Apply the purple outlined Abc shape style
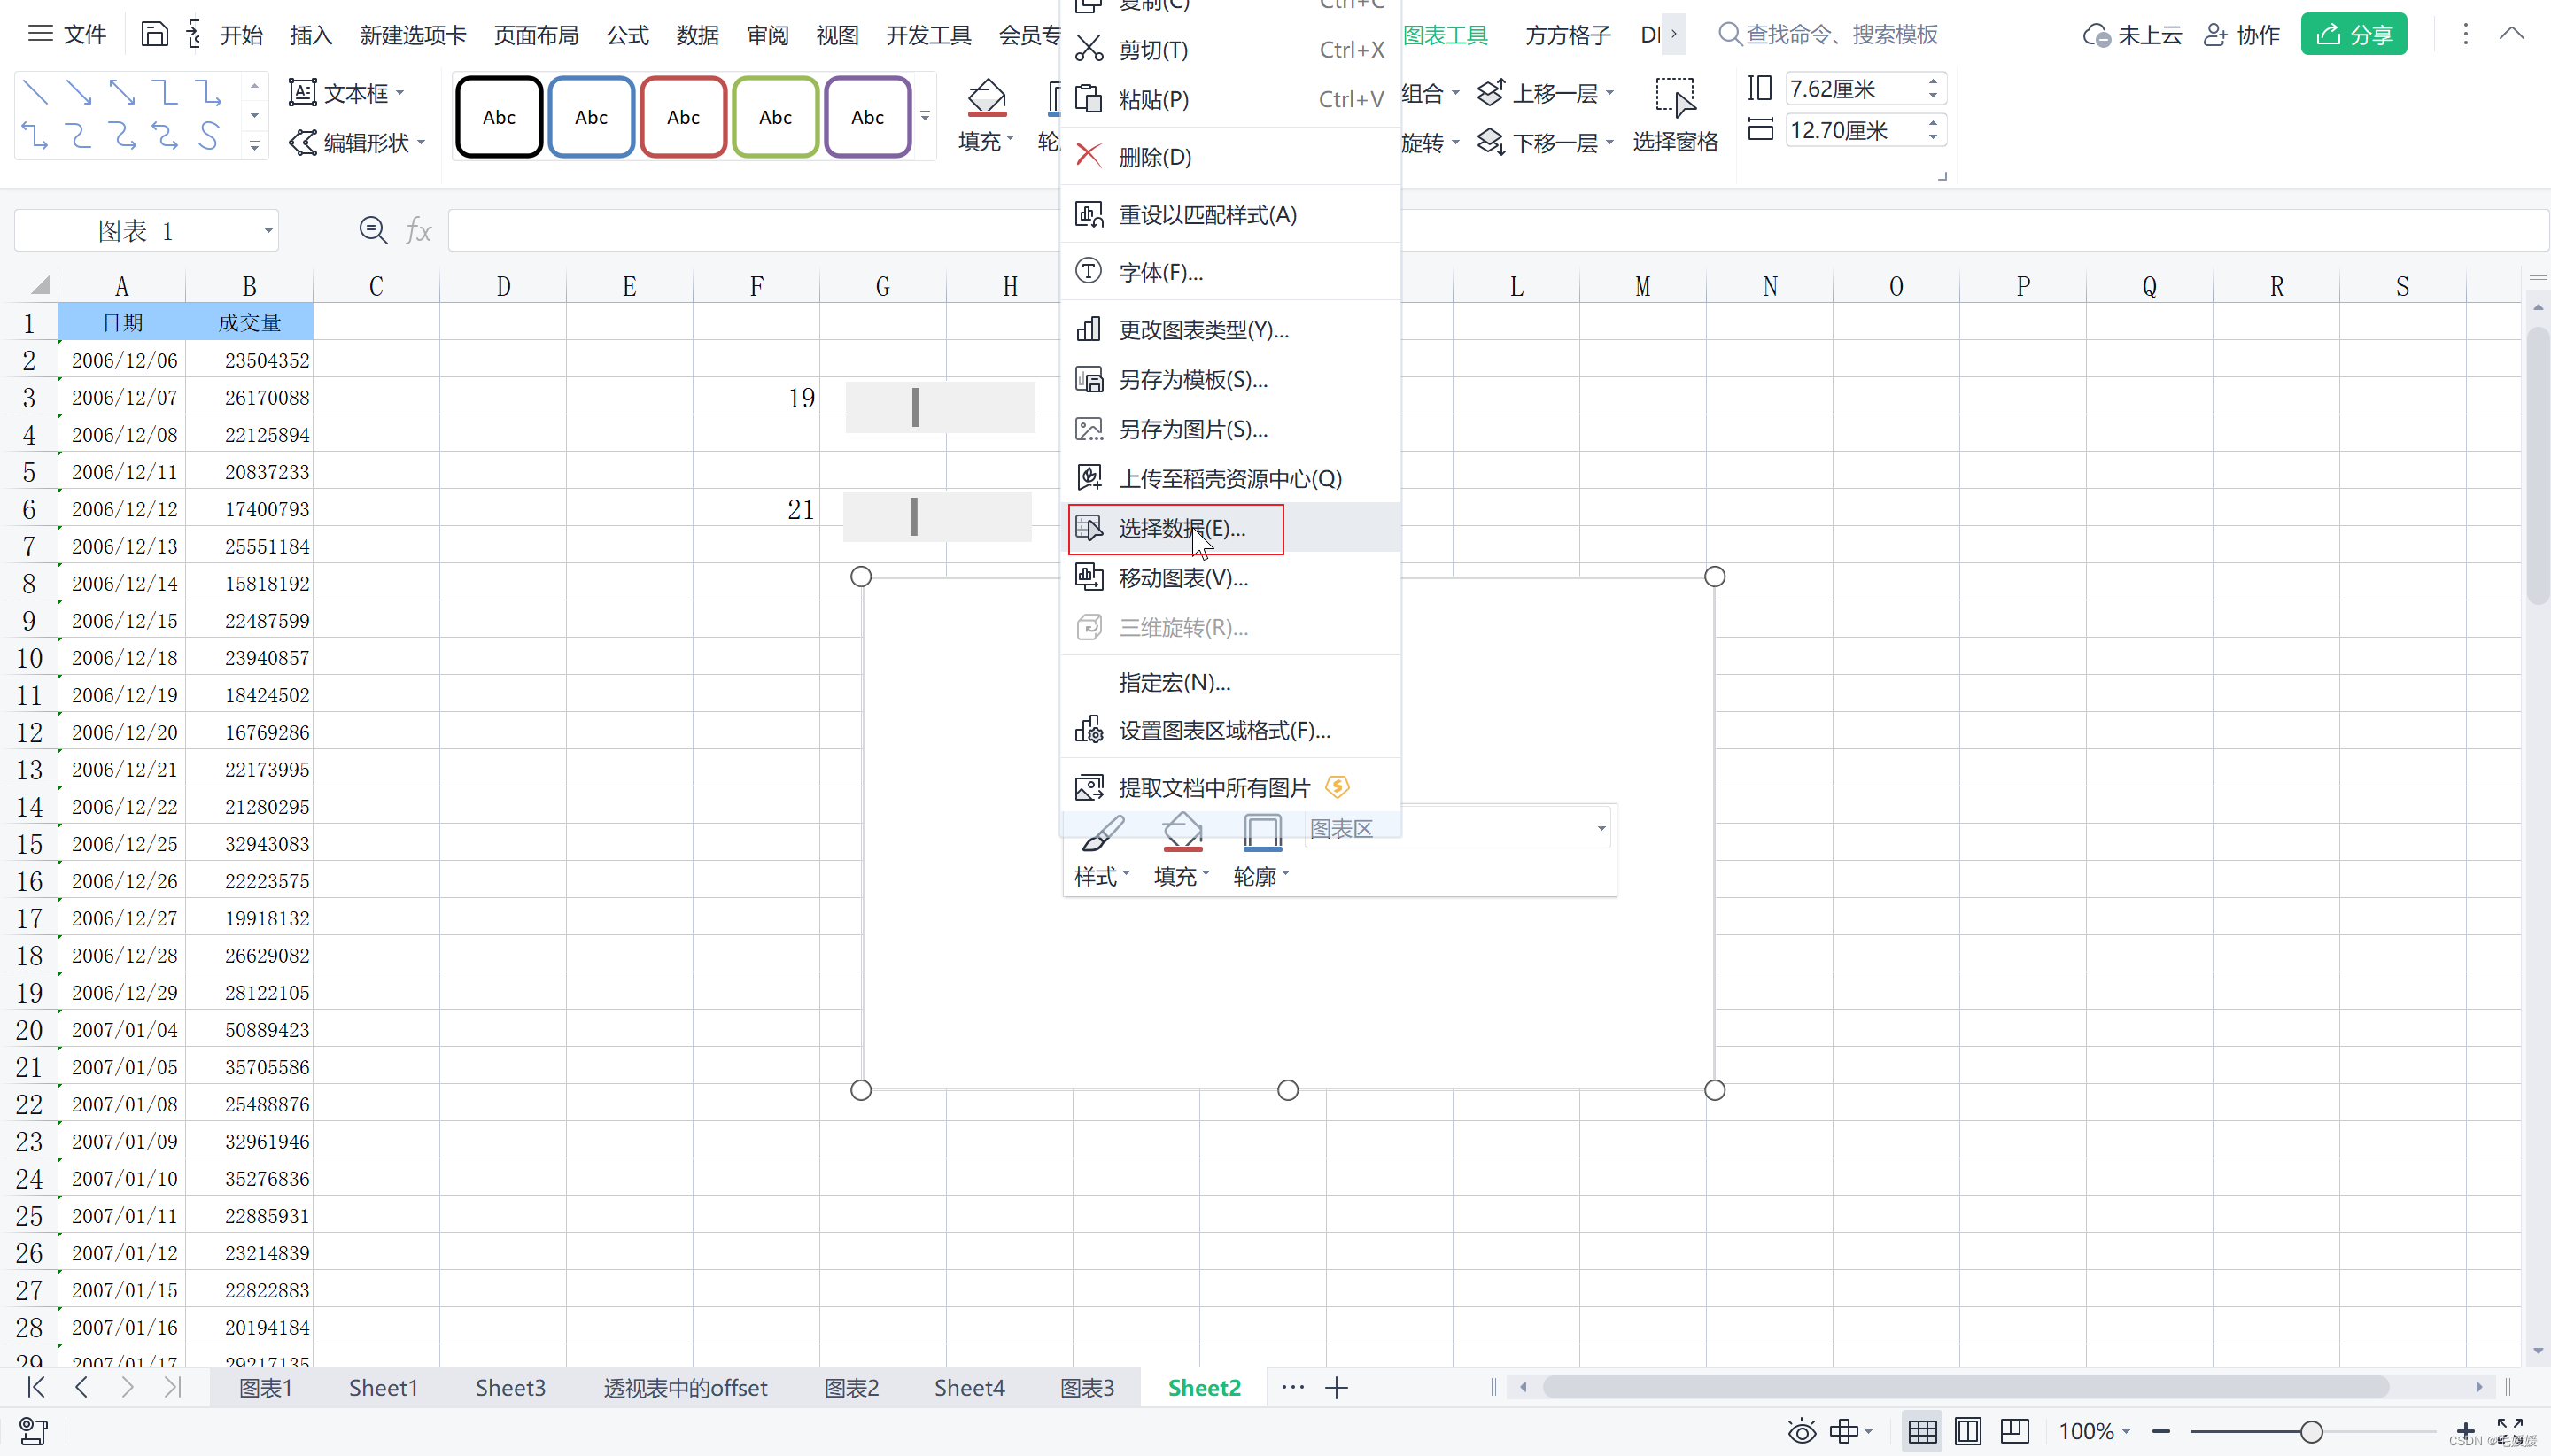Viewport: 2551px width, 1456px height. click(867, 117)
